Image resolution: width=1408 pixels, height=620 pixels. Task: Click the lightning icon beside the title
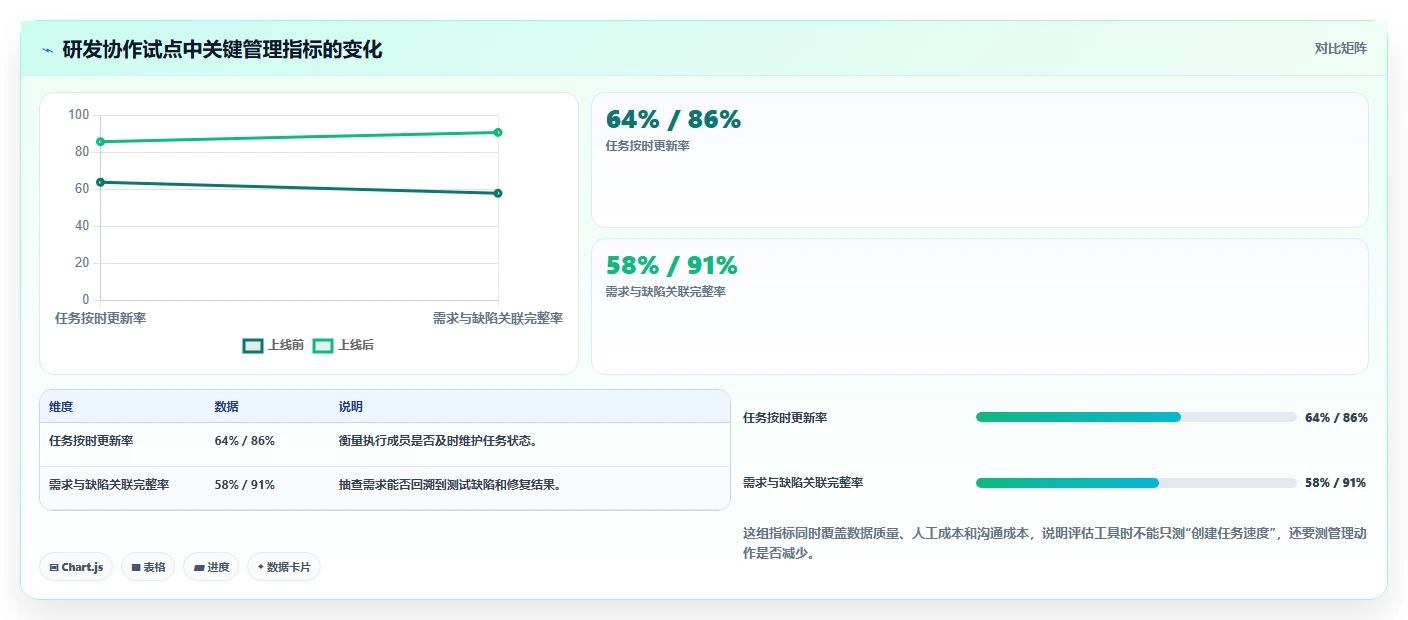(48, 50)
